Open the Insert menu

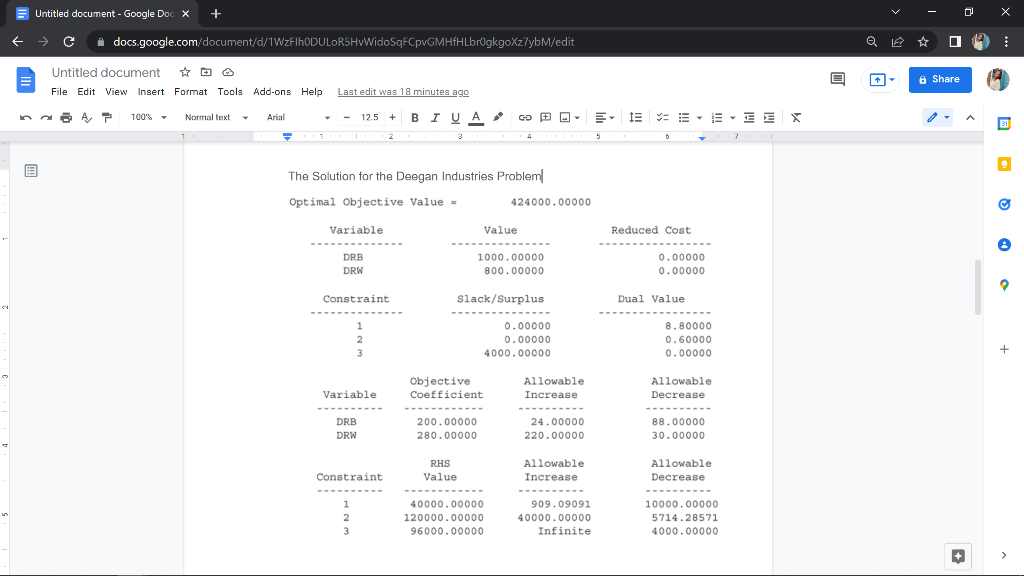pyautogui.click(x=151, y=92)
